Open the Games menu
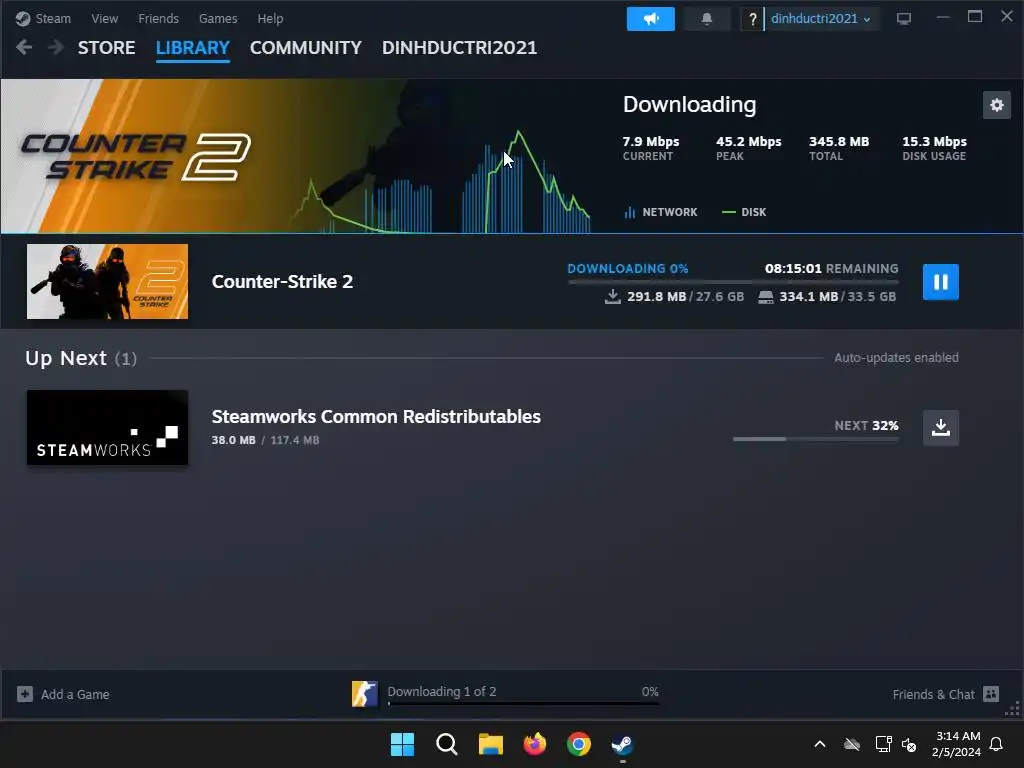This screenshot has height=768, width=1024. tap(218, 18)
